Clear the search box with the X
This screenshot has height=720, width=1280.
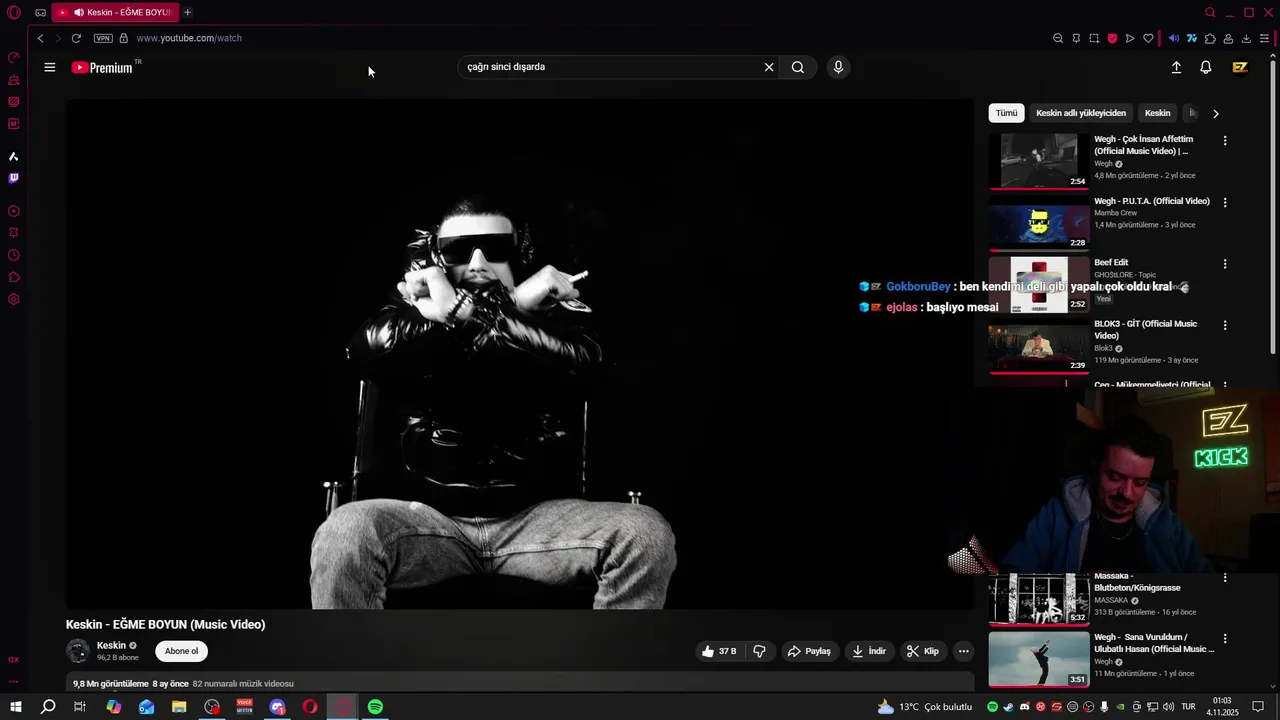click(769, 67)
